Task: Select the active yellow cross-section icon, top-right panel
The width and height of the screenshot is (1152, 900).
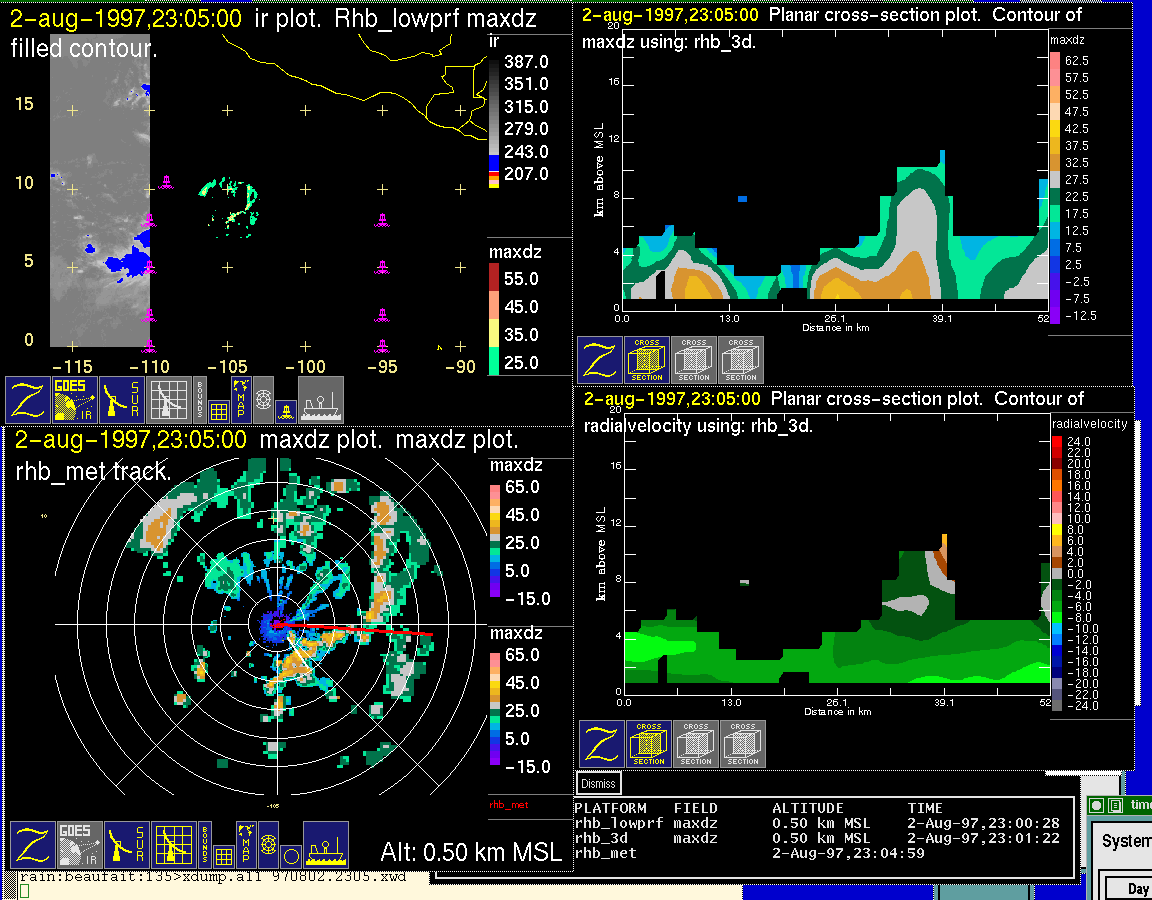Action: pos(647,360)
